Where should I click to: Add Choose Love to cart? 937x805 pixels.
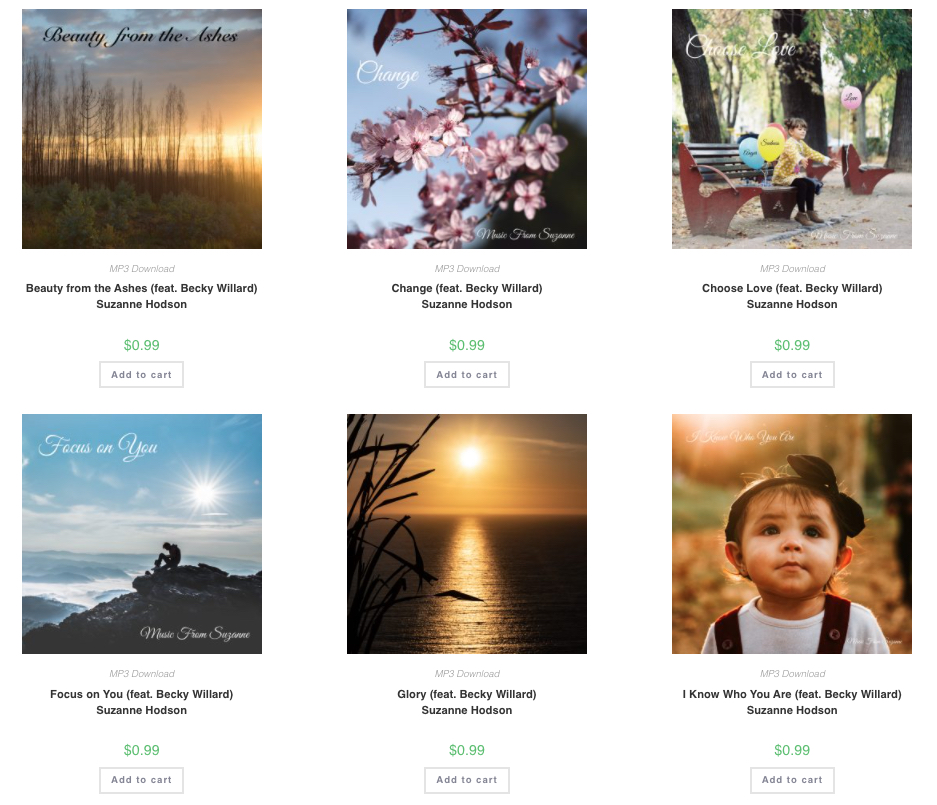click(x=792, y=375)
